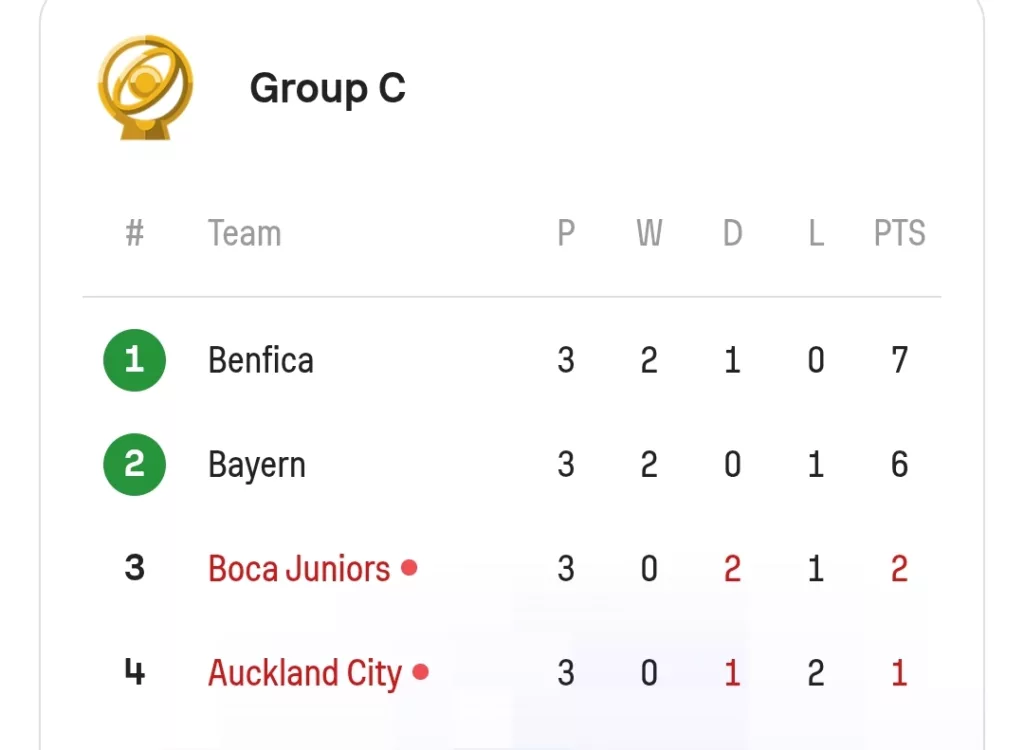Click the red dot beside Boca Juniors
The height and width of the screenshot is (750, 1024).
409,568
